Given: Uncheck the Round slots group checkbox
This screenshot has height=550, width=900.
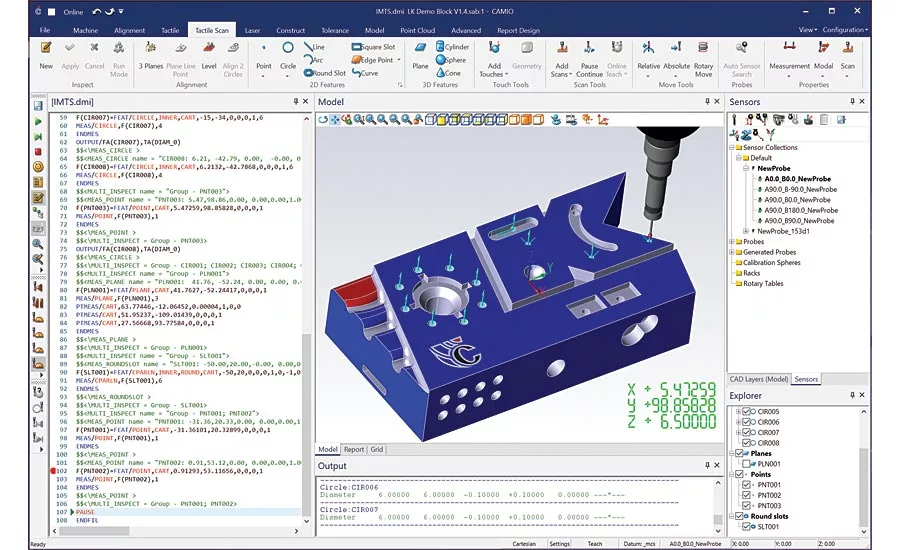Looking at the screenshot, I should coord(739,516).
